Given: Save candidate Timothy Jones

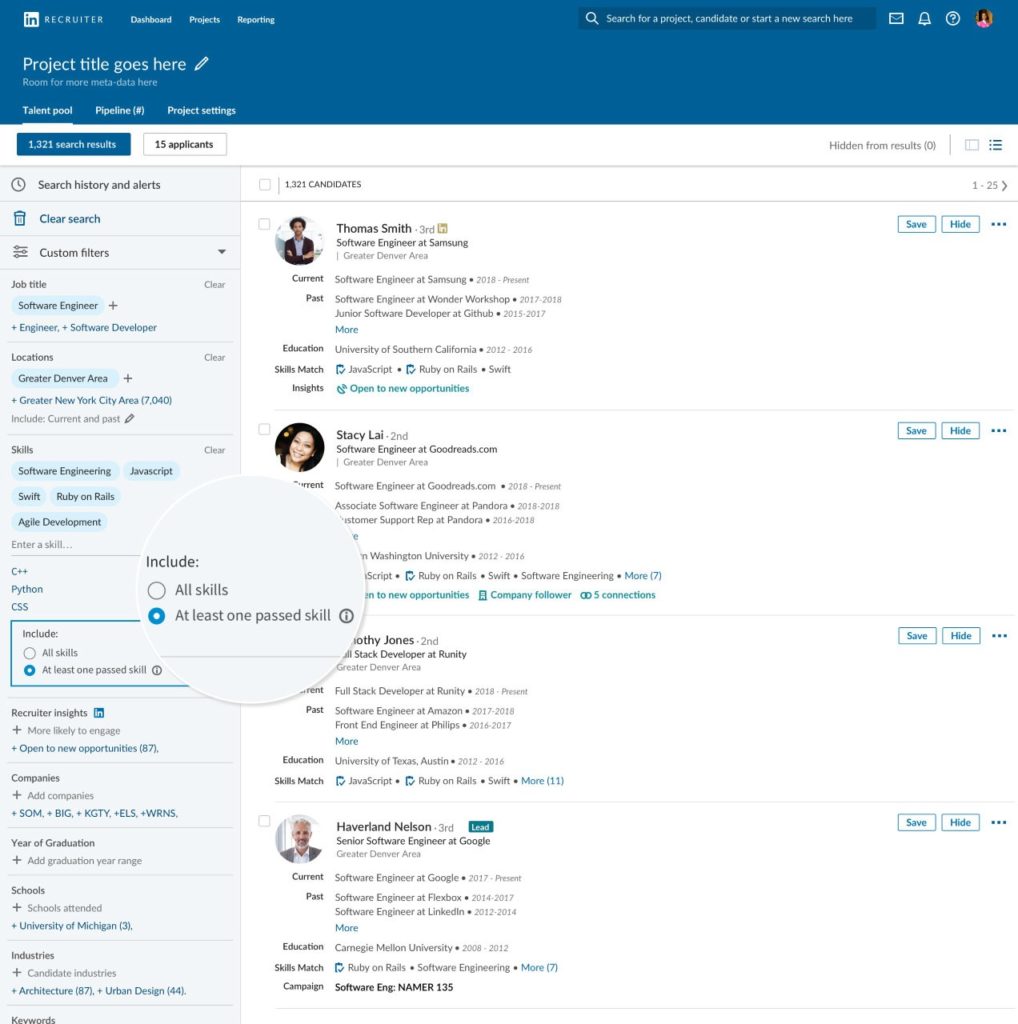Looking at the screenshot, I should [x=917, y=635].
